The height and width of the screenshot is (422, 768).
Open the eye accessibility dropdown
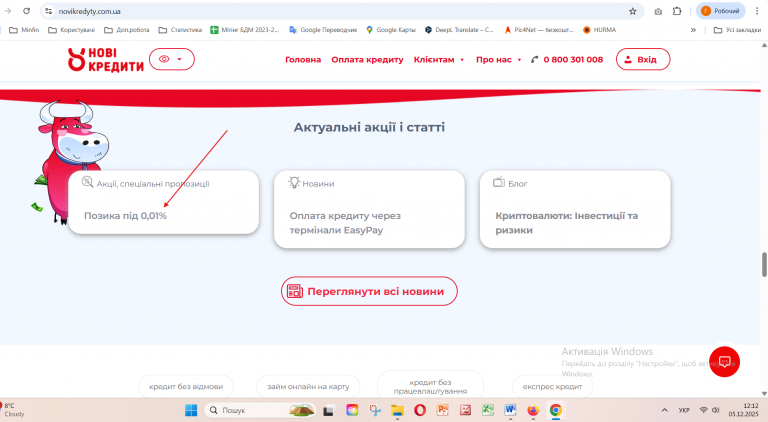[x=171, y=59]
